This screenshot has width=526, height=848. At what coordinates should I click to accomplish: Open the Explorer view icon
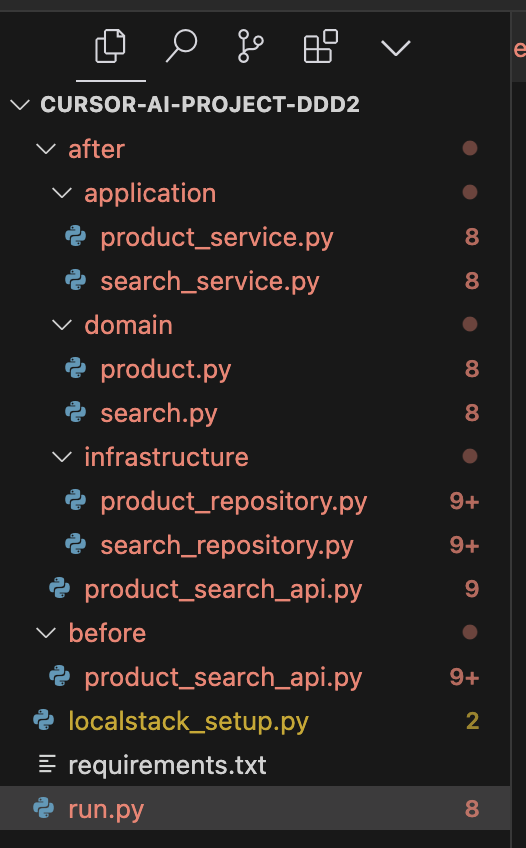click(110, 47)
